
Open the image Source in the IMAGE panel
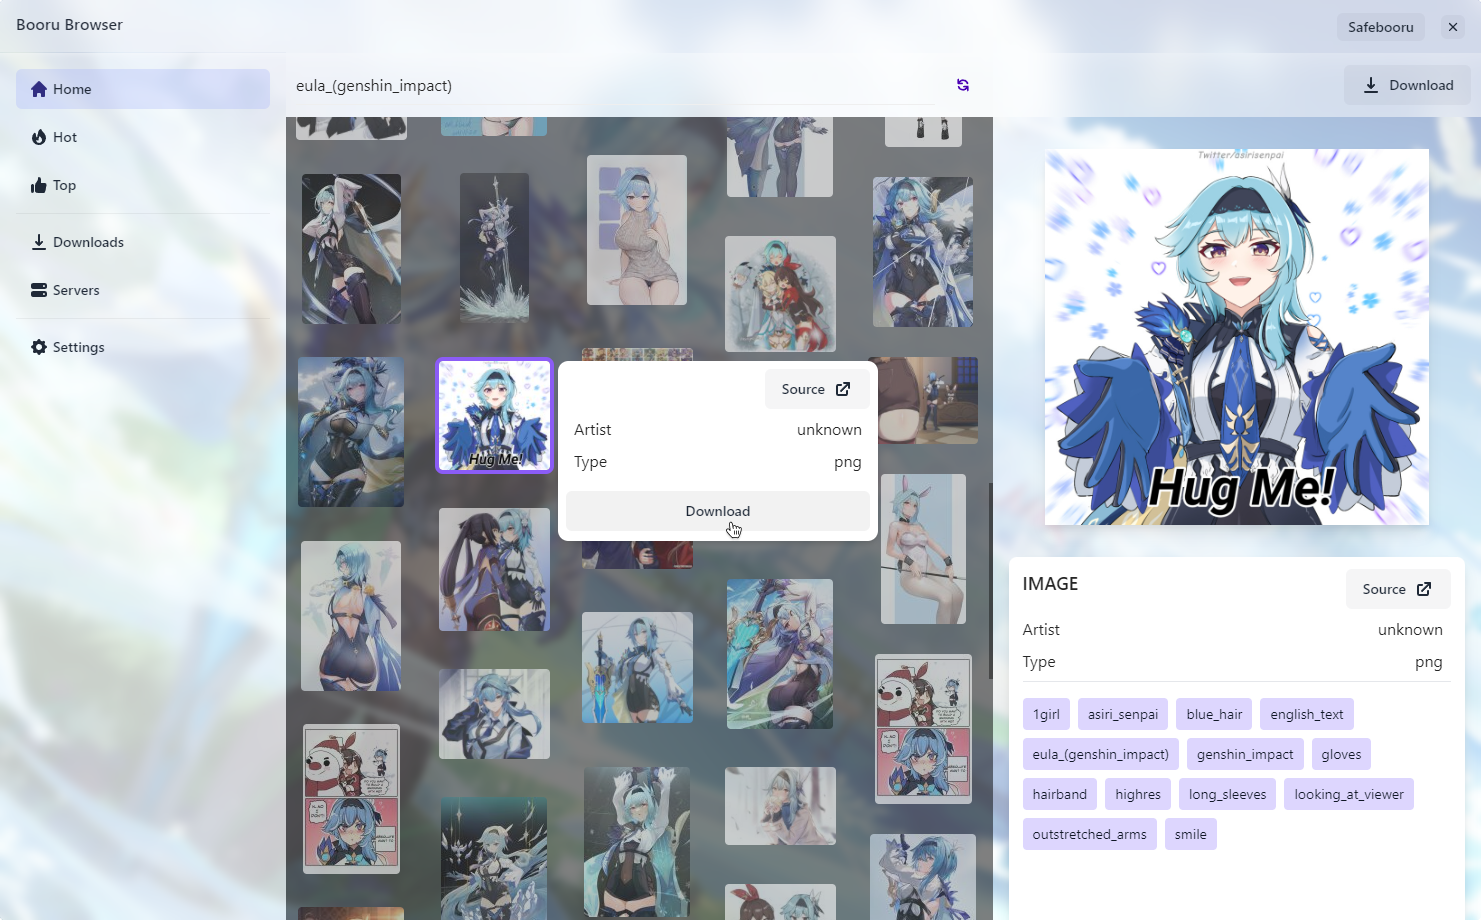(1398, 589)
